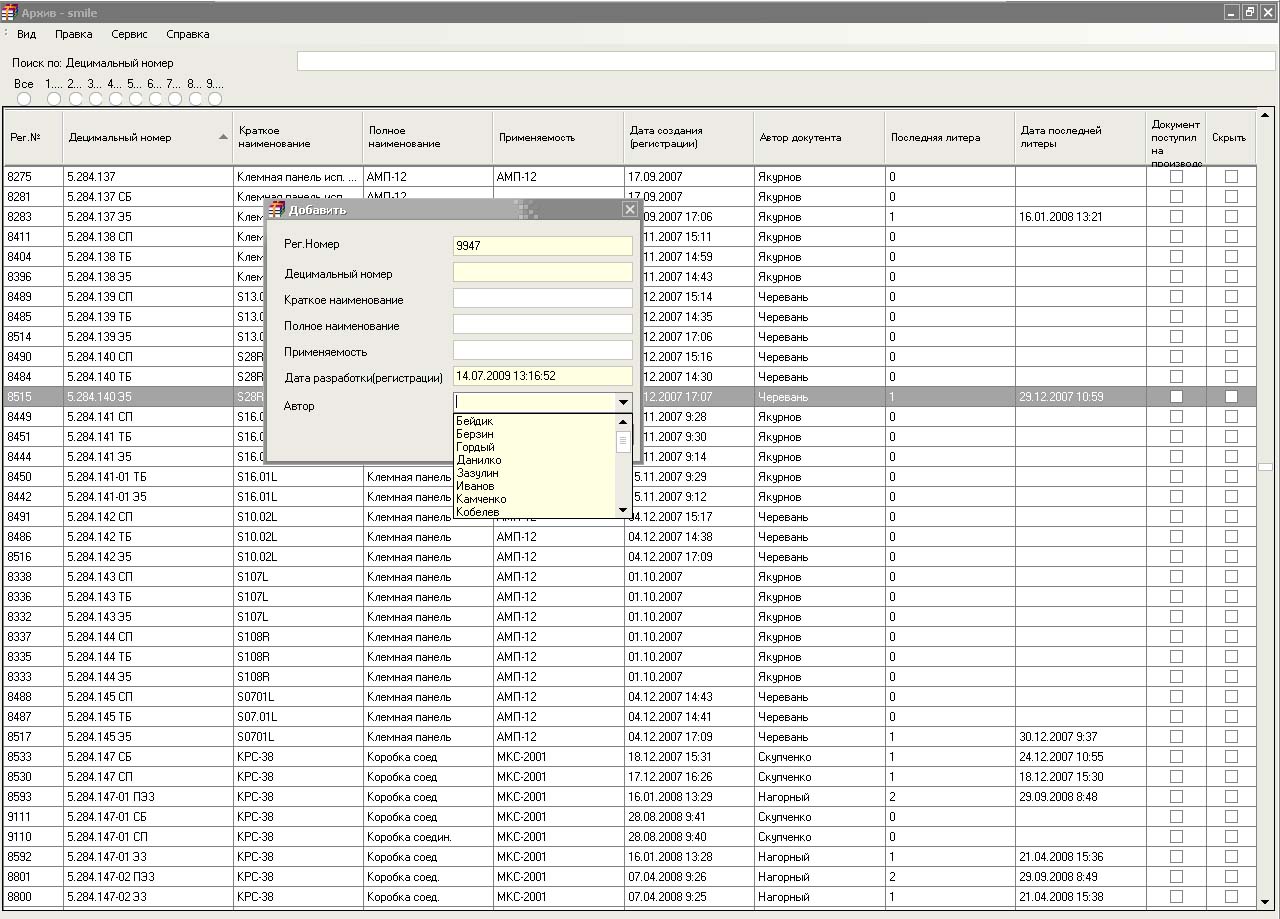Click the author list's scroll-up arrow
1280x919 pixels.
[623, 422]
